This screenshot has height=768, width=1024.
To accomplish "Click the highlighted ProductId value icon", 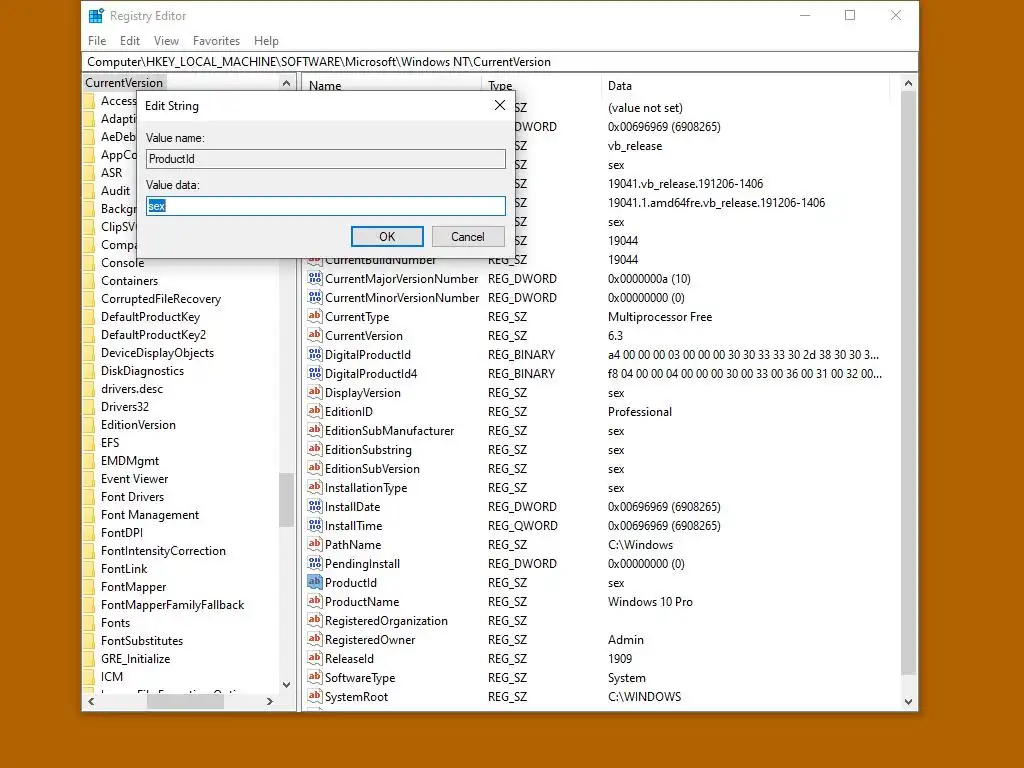I will [x=315, y=582].
